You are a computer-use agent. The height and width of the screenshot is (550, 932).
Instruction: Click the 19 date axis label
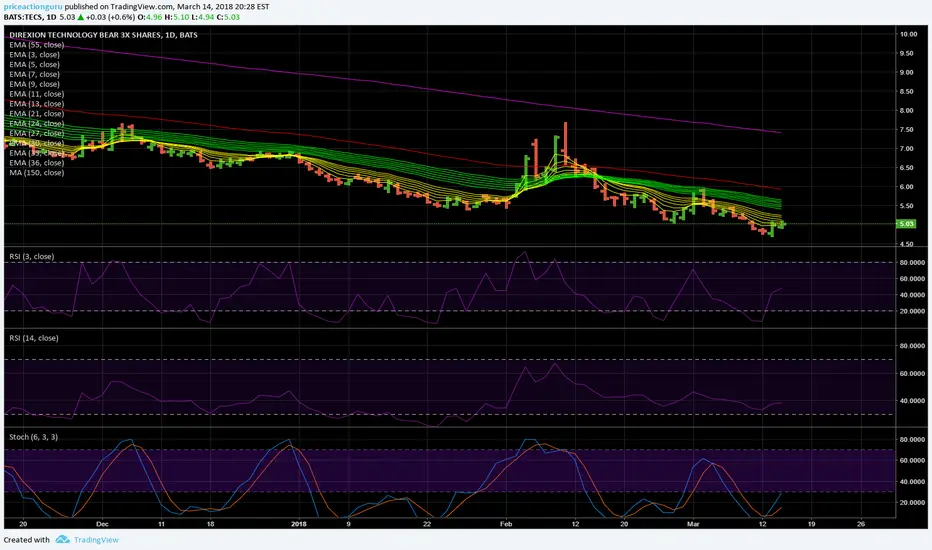pyautogui.click(x=811, y=524)
